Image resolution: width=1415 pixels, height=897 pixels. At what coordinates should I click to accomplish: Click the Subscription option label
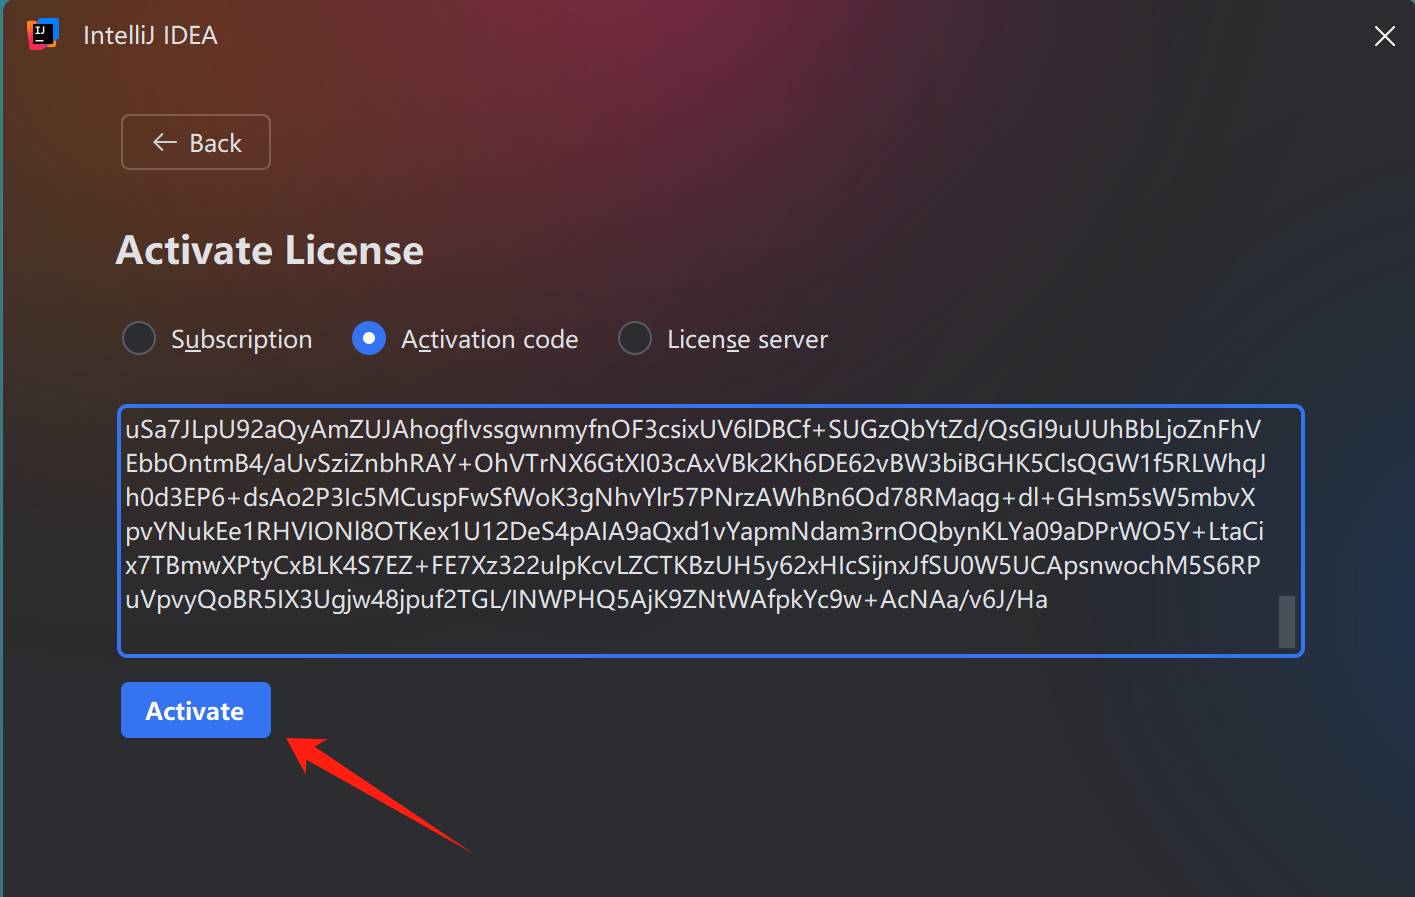pyautogui.click(x=241, y=340)
